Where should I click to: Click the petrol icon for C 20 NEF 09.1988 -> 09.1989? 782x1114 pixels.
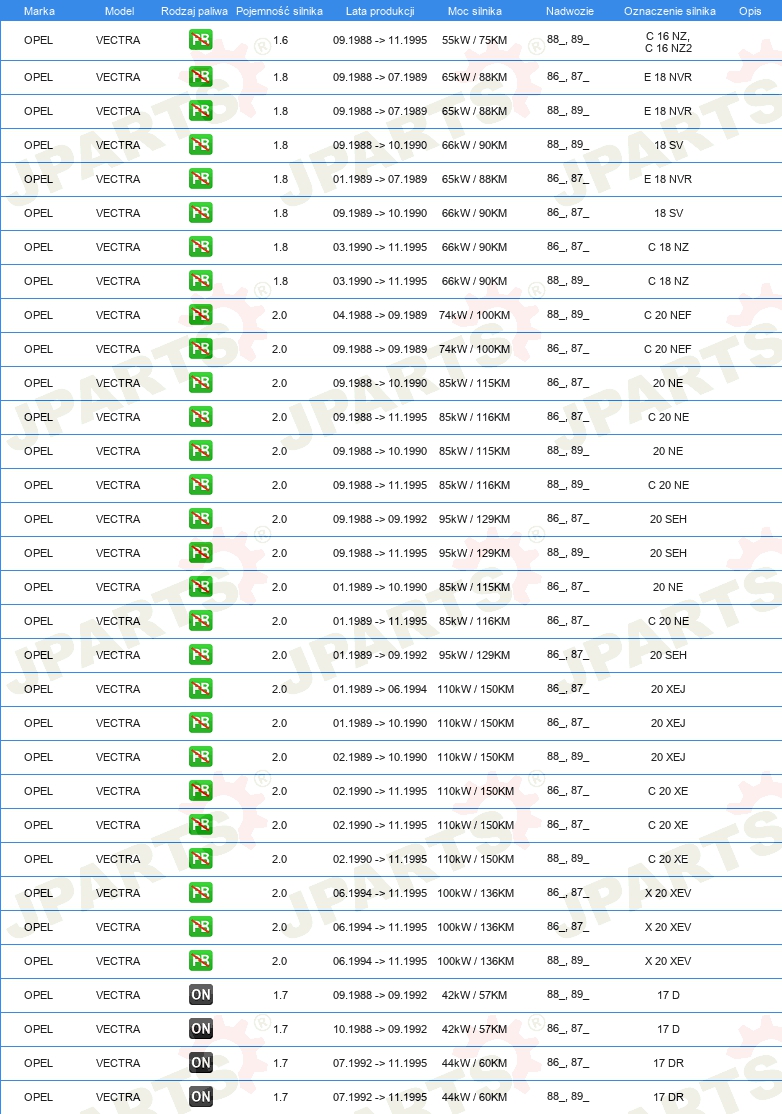click(201, 349)
